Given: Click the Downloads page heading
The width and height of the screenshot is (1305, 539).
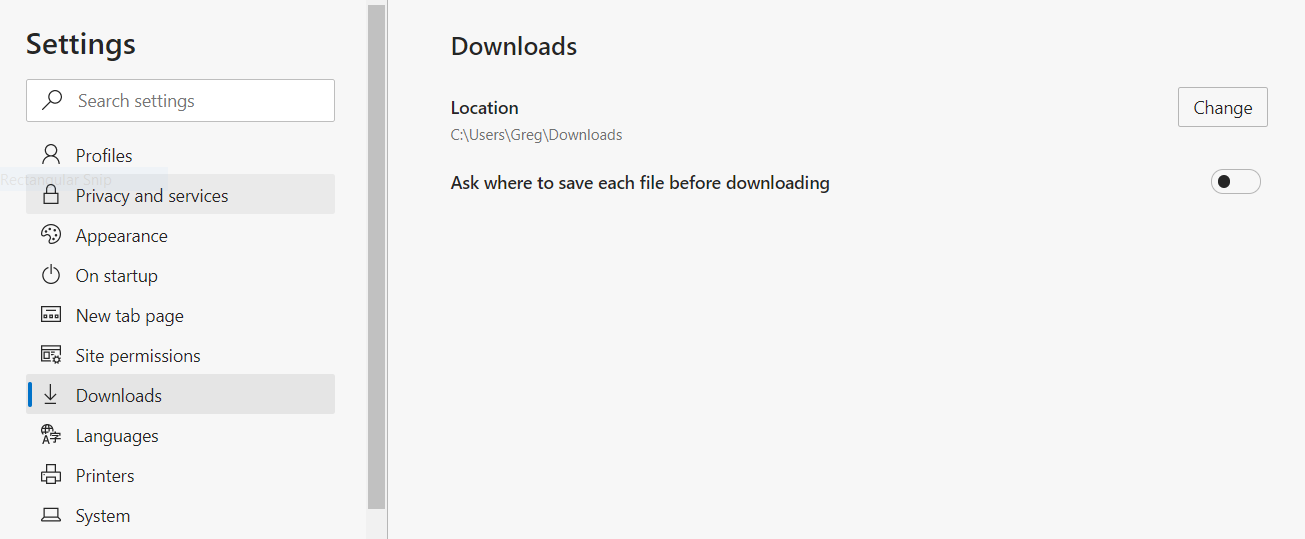Looking at the screenshot, I should tap(514, 46).
